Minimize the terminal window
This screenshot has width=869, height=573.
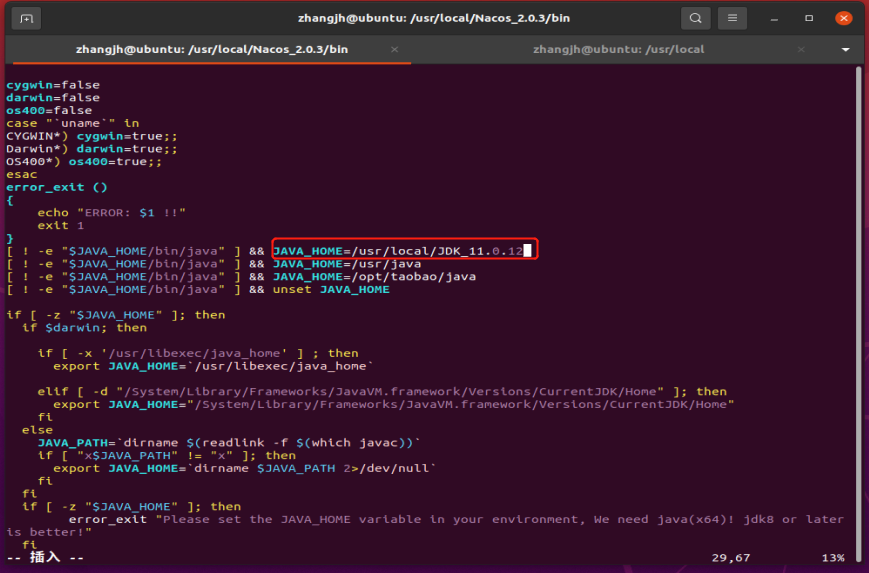click(x=774, y=19)
